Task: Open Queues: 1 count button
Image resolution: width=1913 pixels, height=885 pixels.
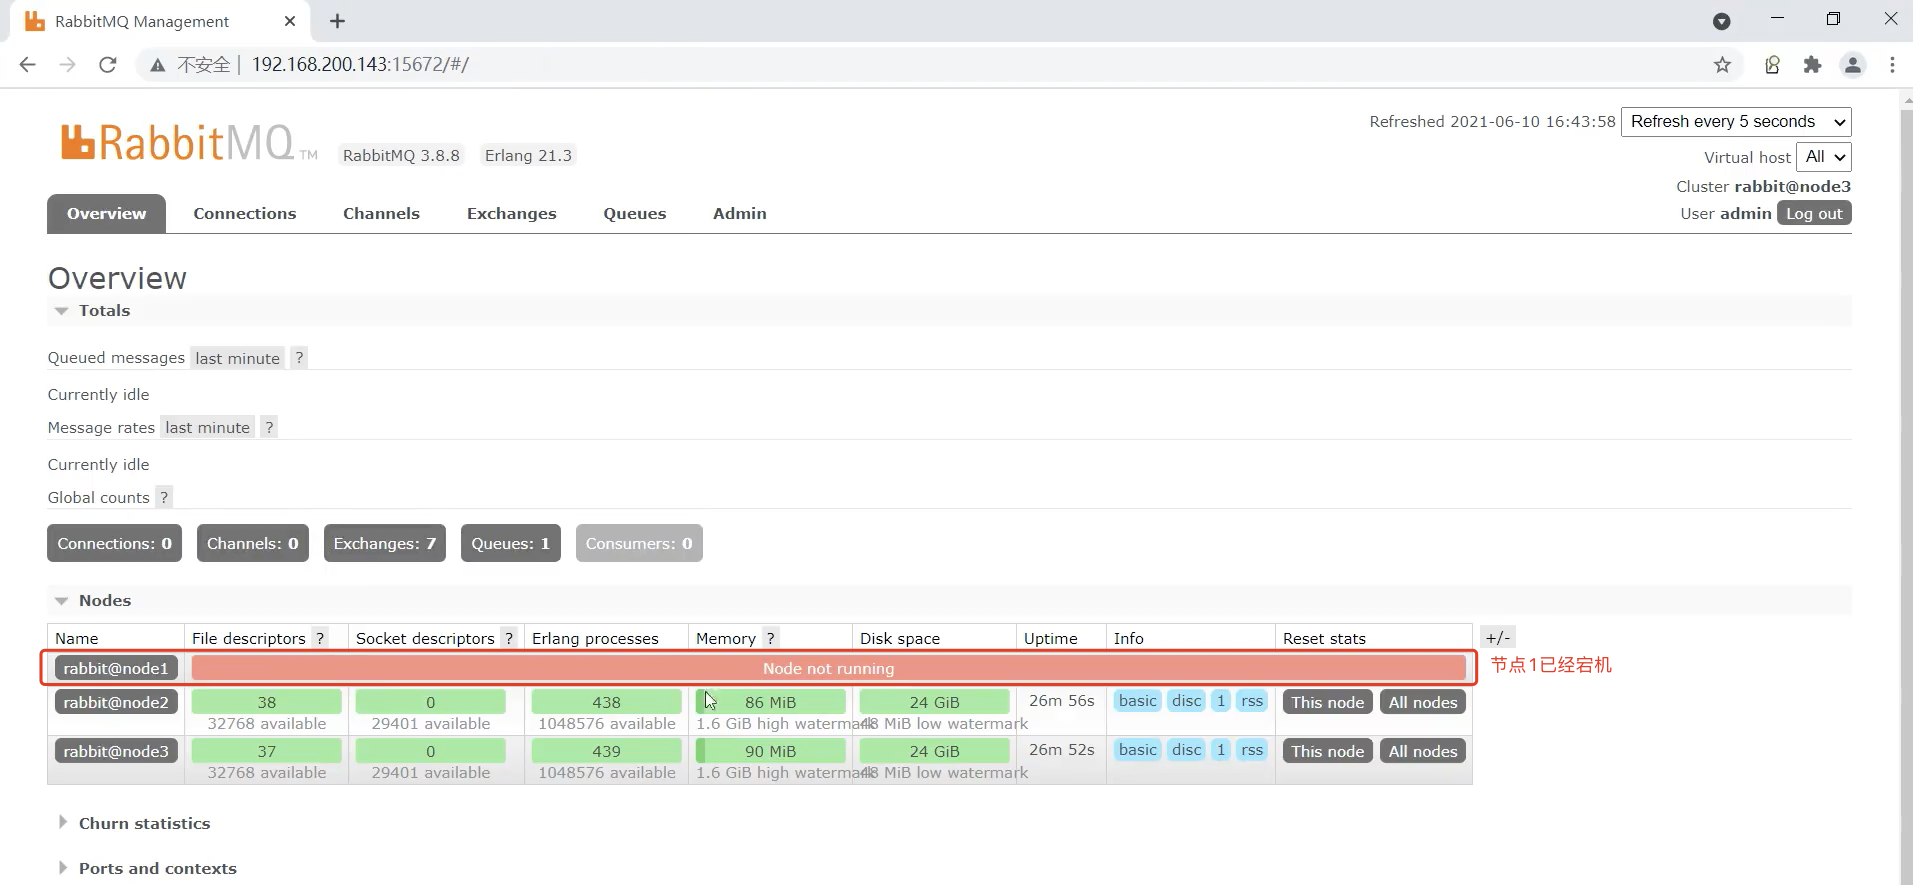Action: [x=511, y=544]
